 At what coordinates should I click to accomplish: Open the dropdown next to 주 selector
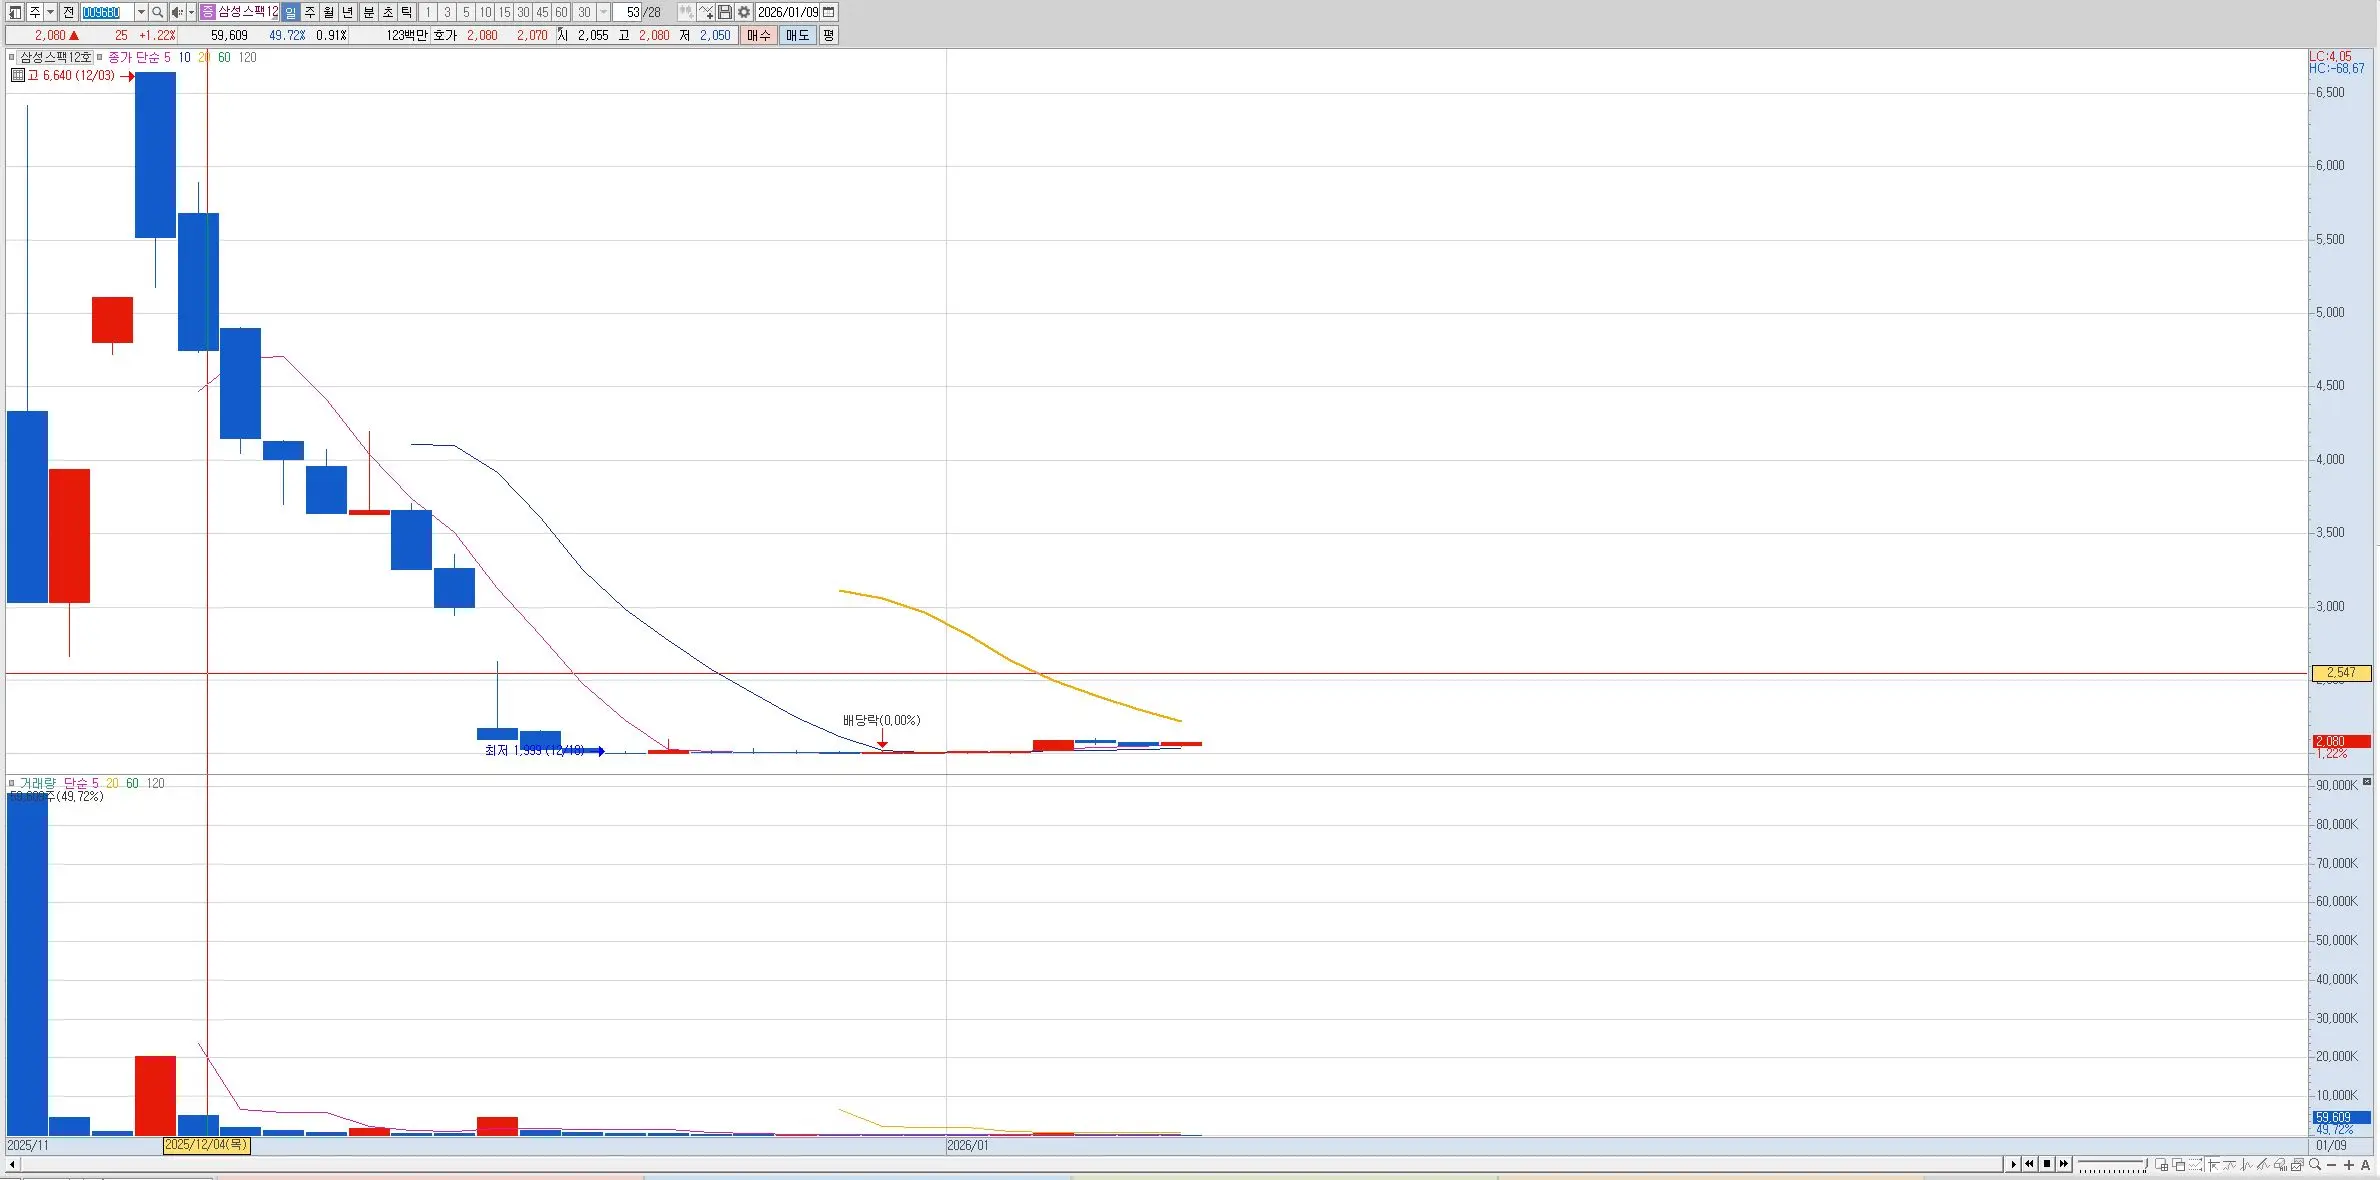tap(50, 12)
